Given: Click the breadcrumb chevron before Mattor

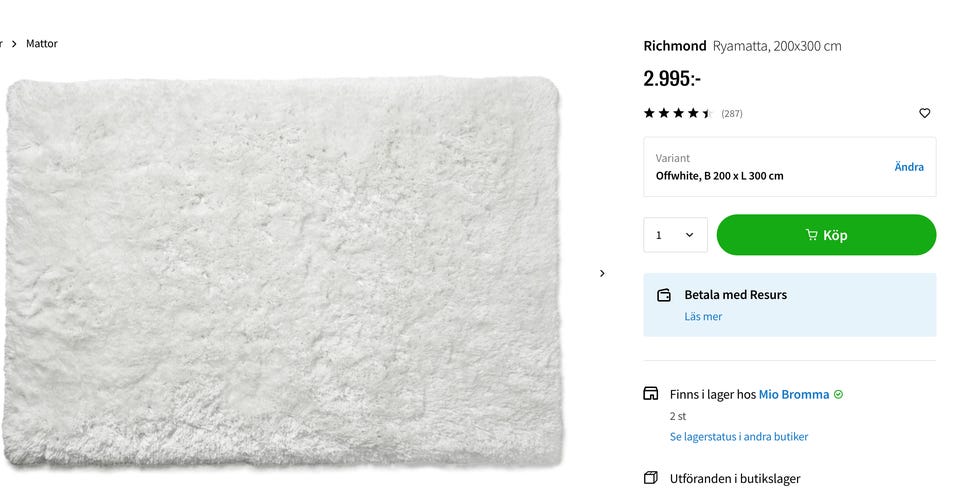Looking at the screenshot, I should pos(14,44).
